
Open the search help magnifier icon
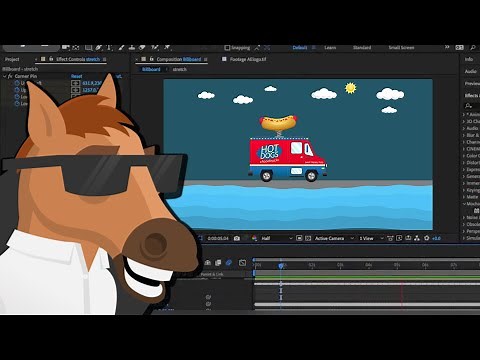tap(473, 48)
